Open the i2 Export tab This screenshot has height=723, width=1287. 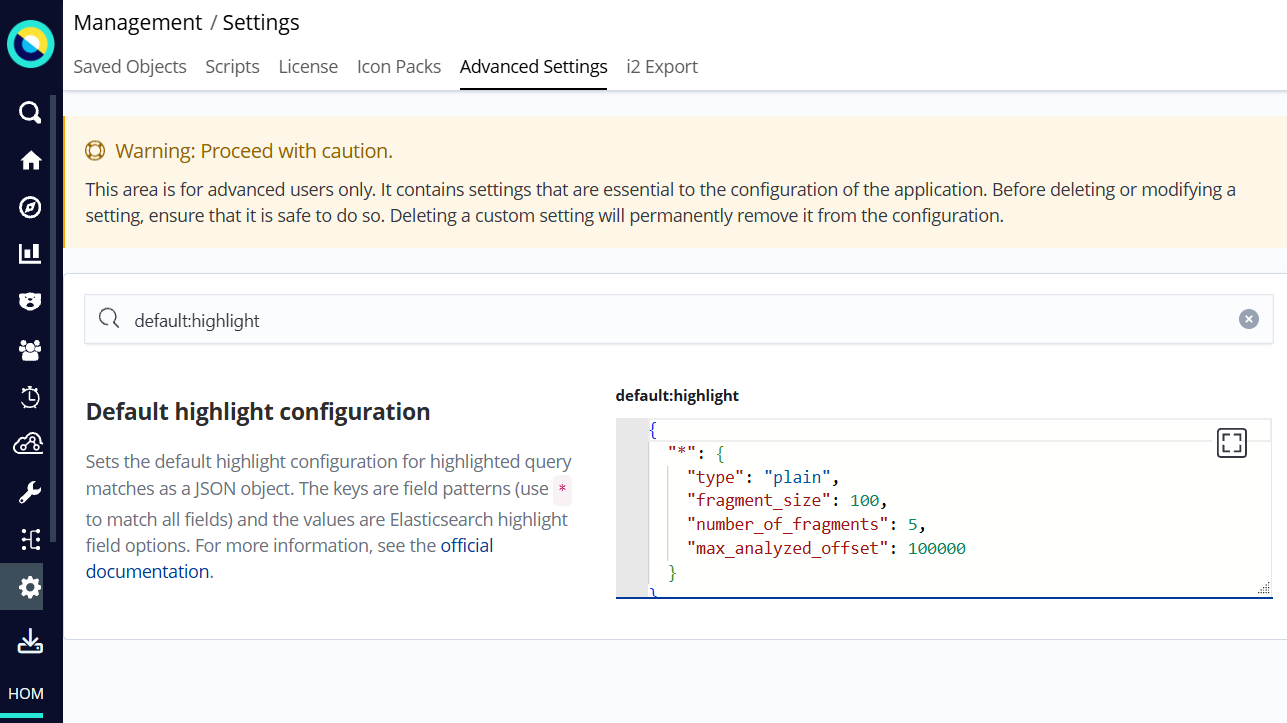[x=662, y=67]
